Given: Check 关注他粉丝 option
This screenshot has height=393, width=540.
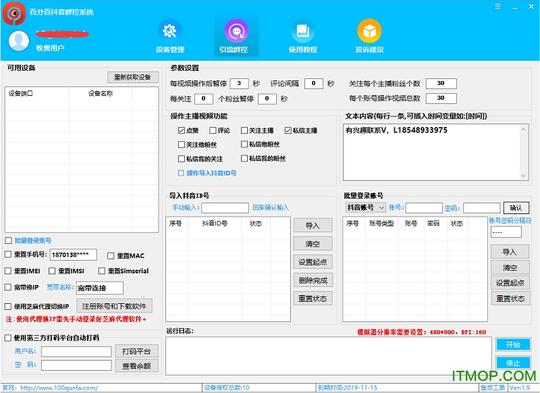Looking at the screenshot, I should 181,144.
